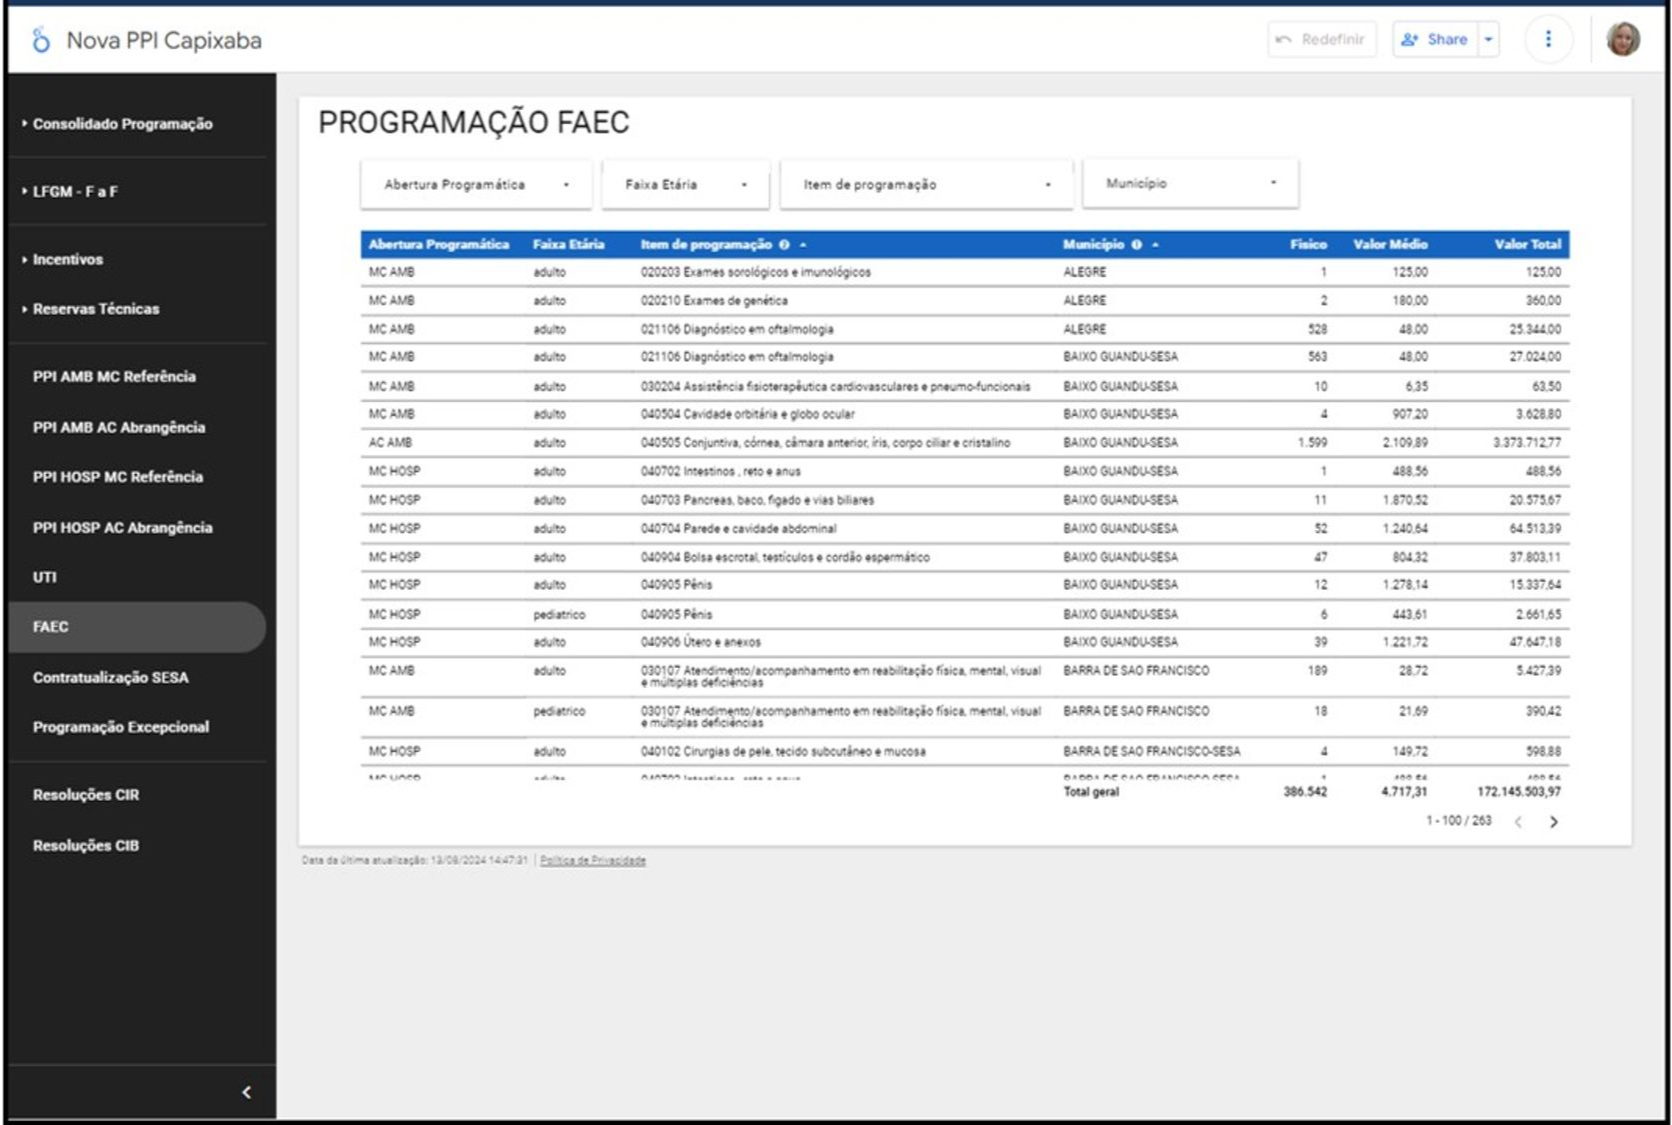Expand the Incentivos navigation section

(68, 259)
